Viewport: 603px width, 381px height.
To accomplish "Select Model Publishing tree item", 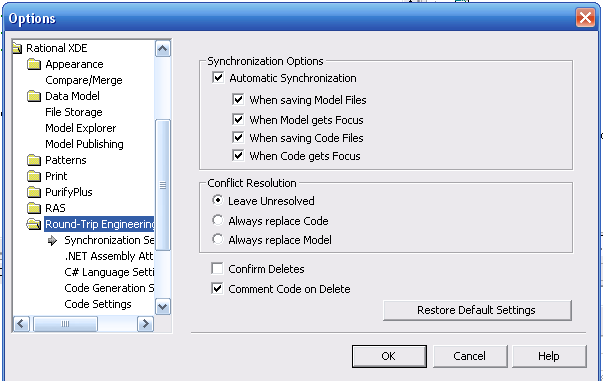I will [84, 144].
